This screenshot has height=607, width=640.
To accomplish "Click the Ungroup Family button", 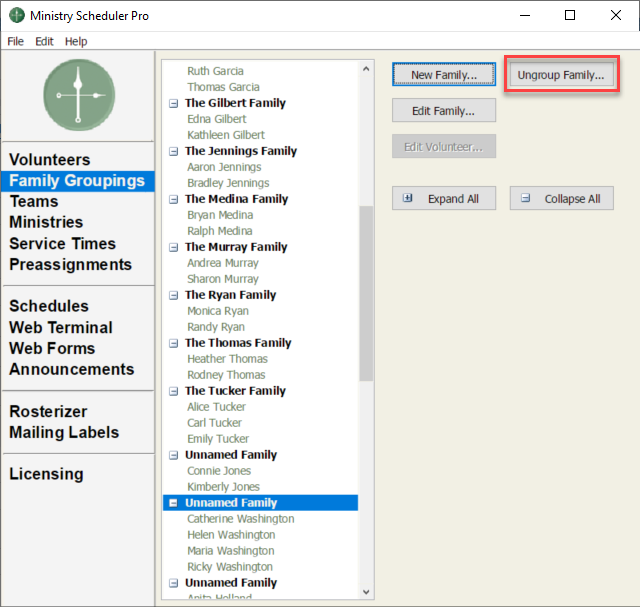I will coord(561,75).
